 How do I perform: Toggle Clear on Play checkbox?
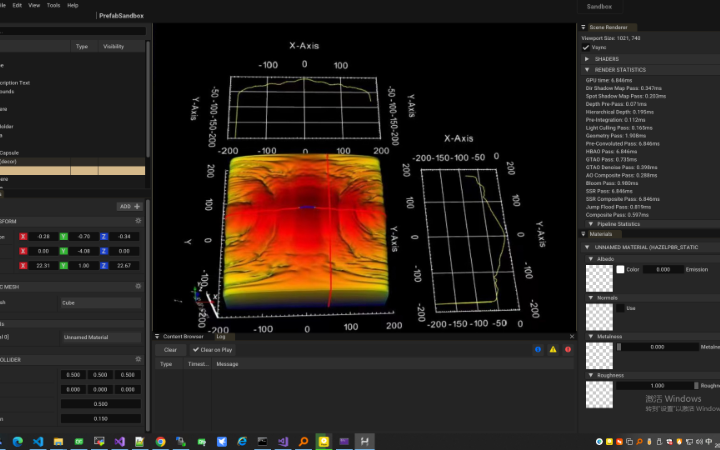pyautogui.click(x=196, y=350)
